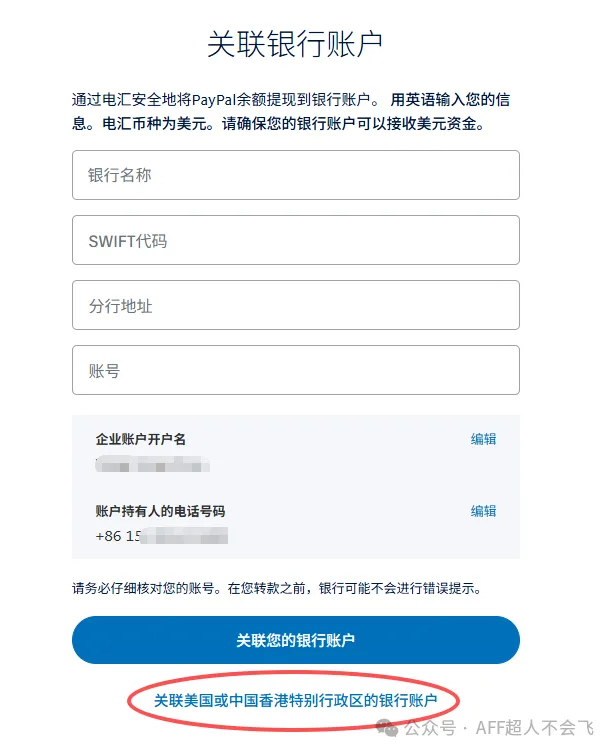Click the 银行名称 input field
The image size is (614, 753).
295,175
